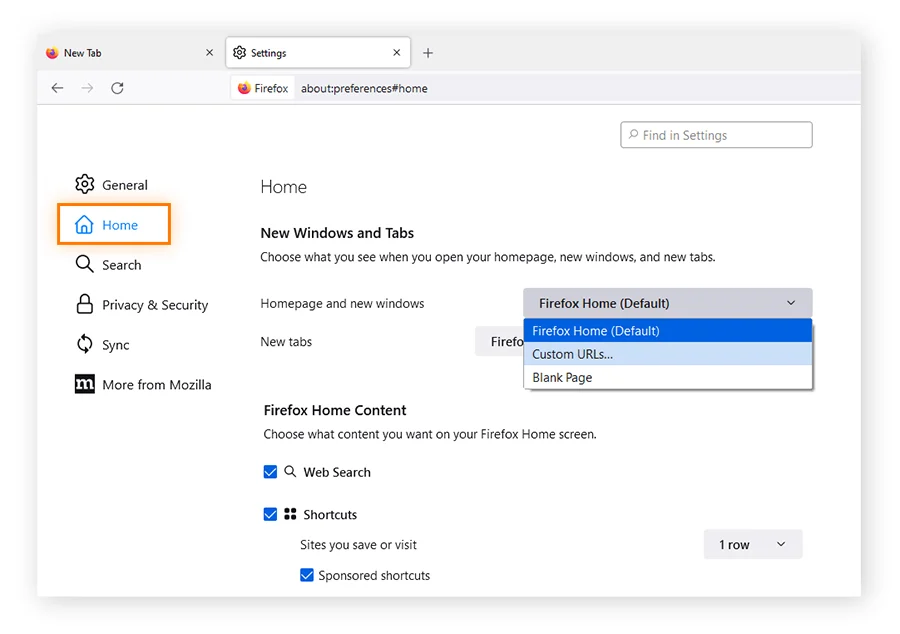The width and height of the screenshot is (900, 634).
Task: Open the '1 row' shortcuts dropdown
Action: pos(752,544)
